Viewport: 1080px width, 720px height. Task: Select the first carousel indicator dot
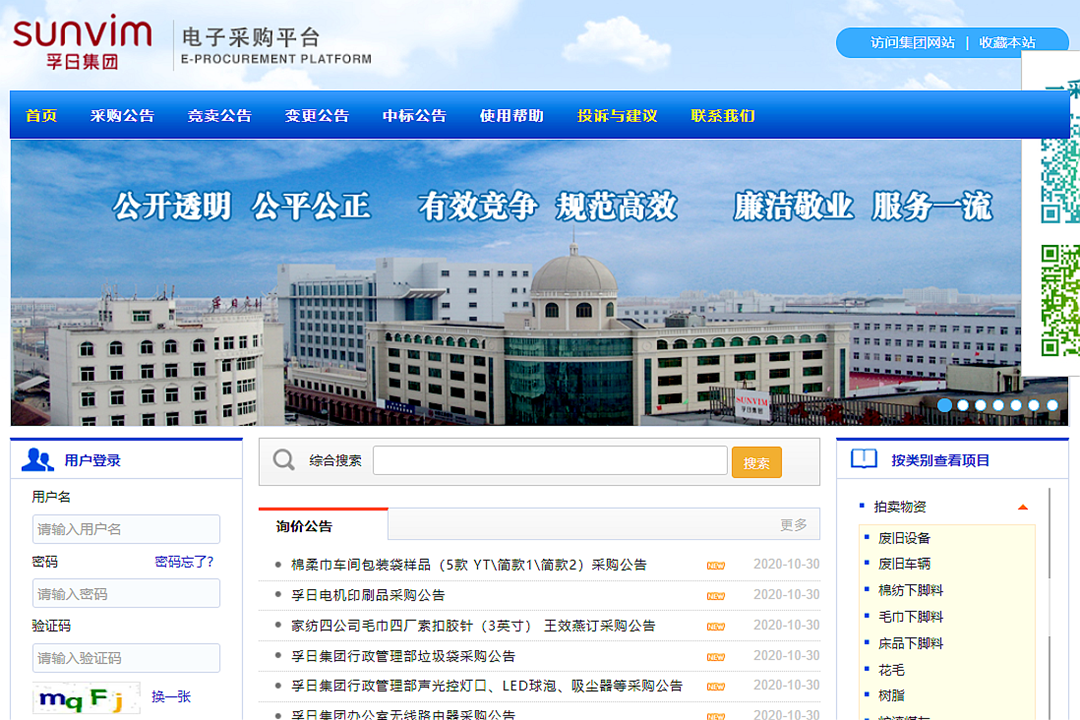point(944,405)
